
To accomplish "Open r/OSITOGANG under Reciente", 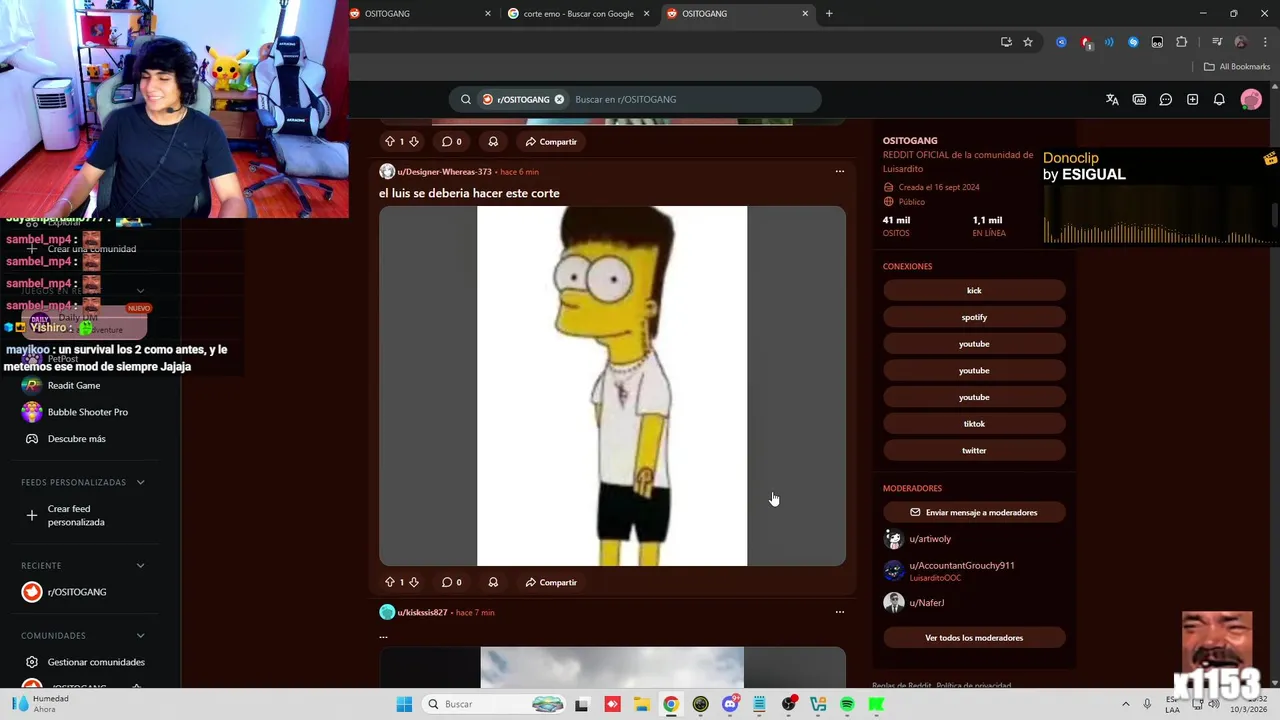I will point(76,592).
